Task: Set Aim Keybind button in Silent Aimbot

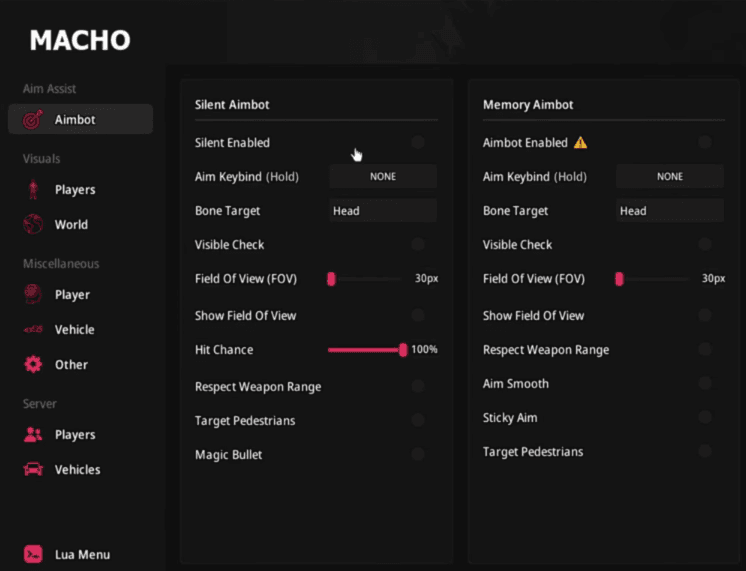Action: [x=383, y=177]
